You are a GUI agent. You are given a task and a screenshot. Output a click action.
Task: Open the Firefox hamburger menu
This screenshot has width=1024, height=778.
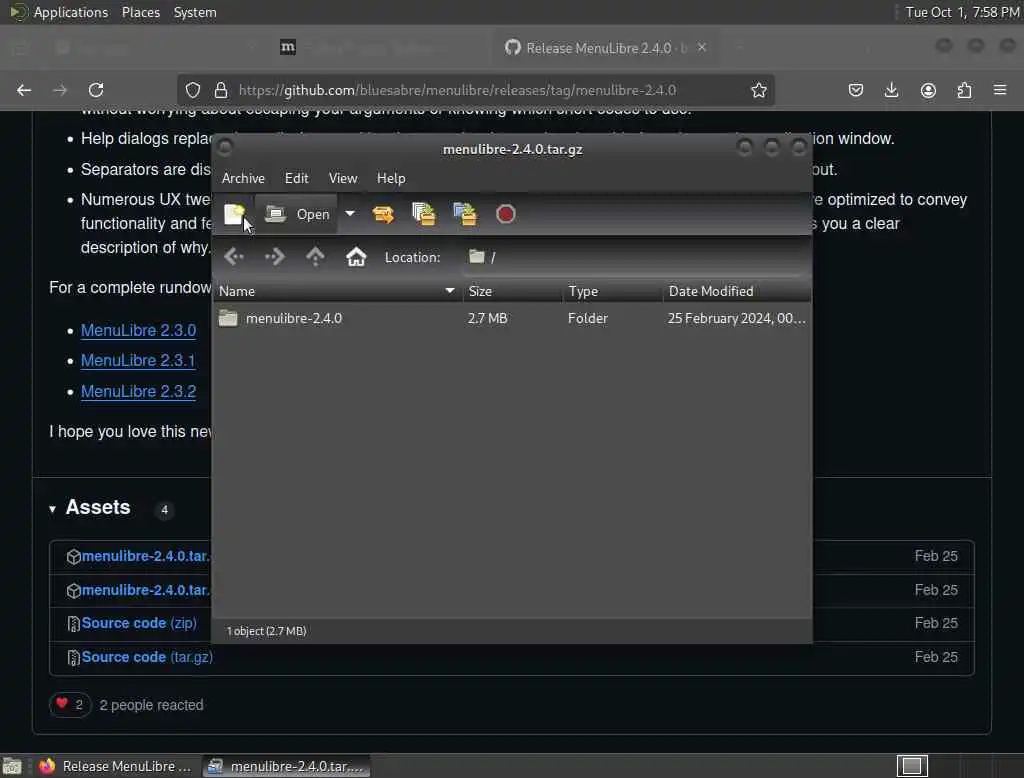pos(1000,90)
